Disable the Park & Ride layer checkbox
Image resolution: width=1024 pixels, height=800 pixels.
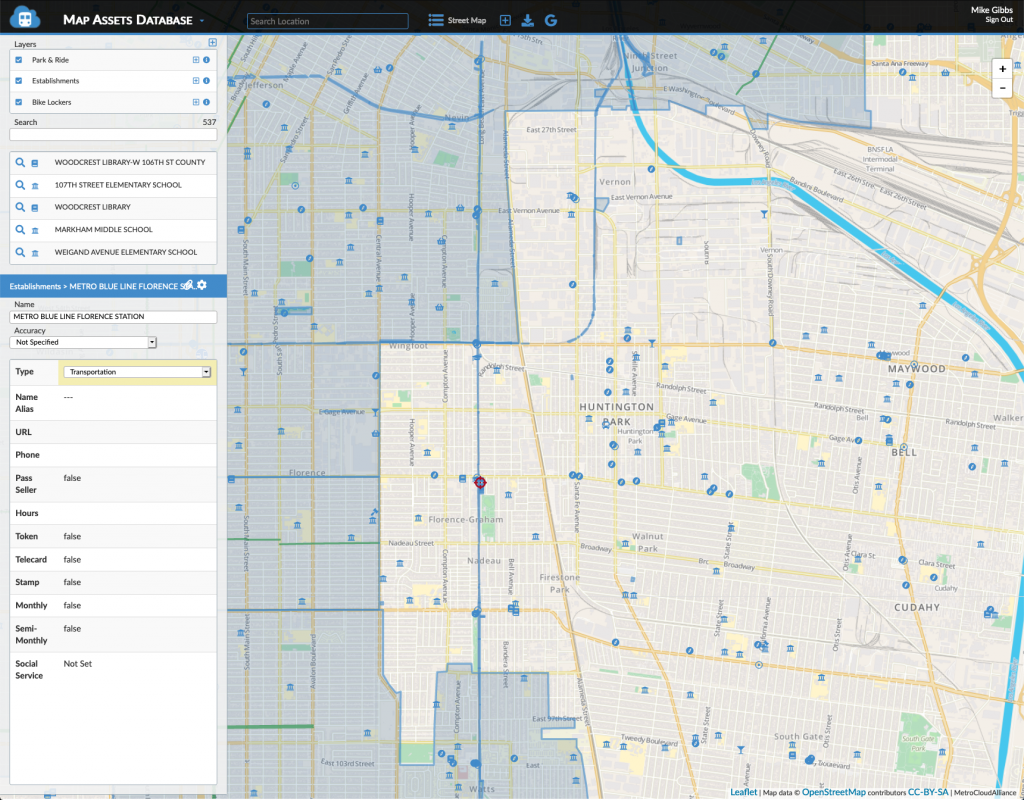click(x=18, y=59)
